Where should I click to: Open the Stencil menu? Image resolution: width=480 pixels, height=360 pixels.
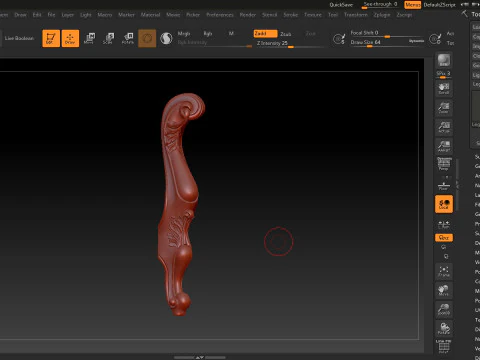270,15
